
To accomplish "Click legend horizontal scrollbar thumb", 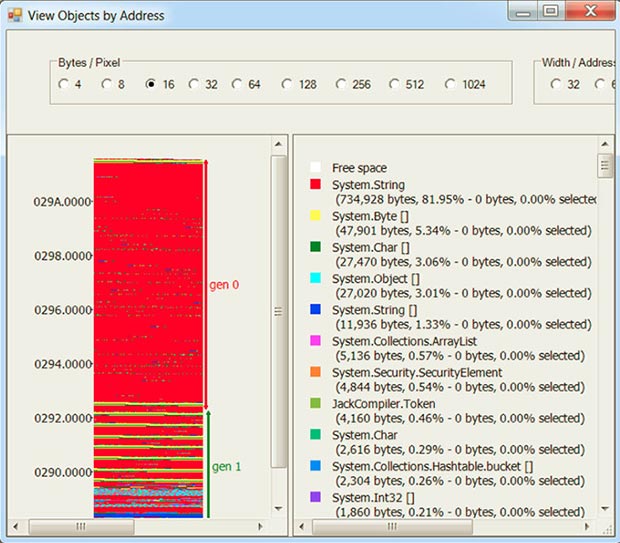I will click(x=392, y=526).
